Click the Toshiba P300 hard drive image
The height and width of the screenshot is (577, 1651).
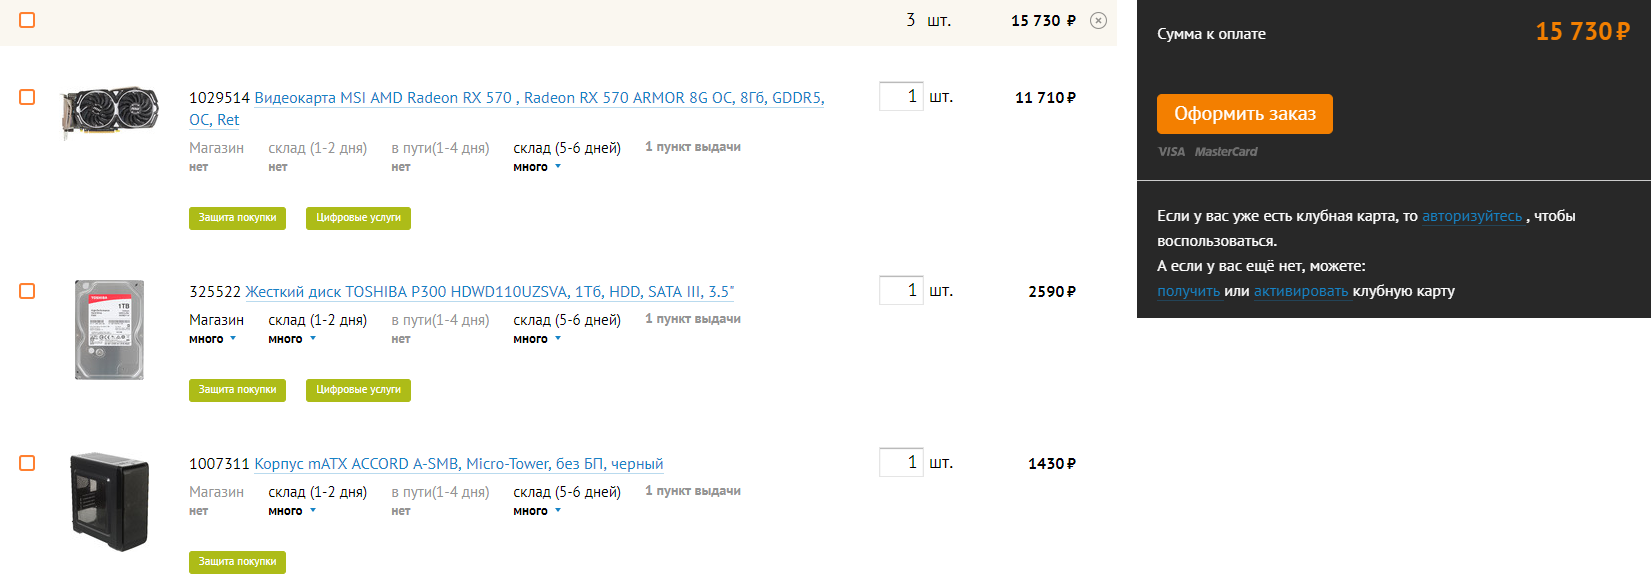(110, 329)
